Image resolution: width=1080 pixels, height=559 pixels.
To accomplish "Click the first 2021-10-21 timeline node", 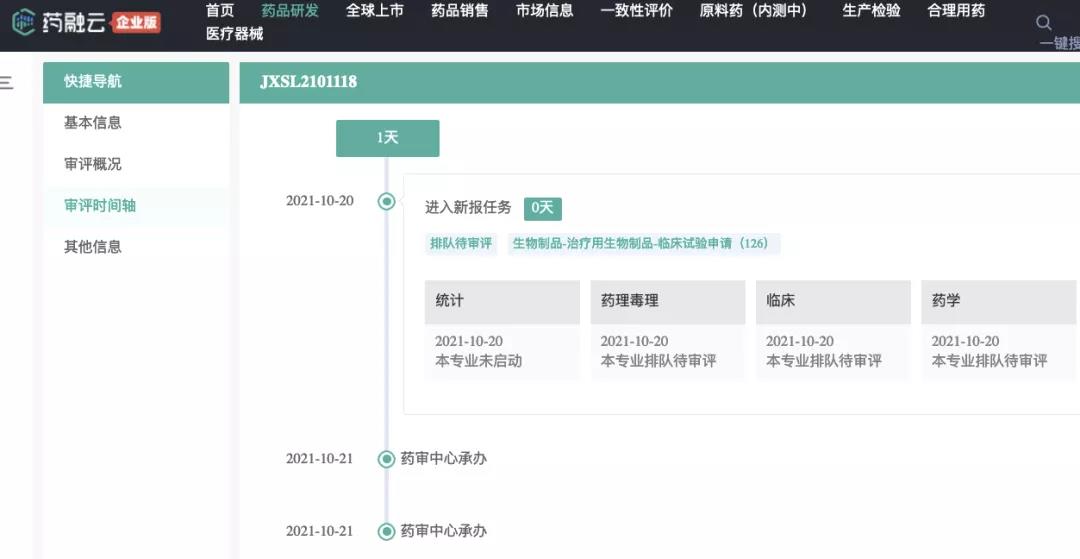I will coord(386,459).
